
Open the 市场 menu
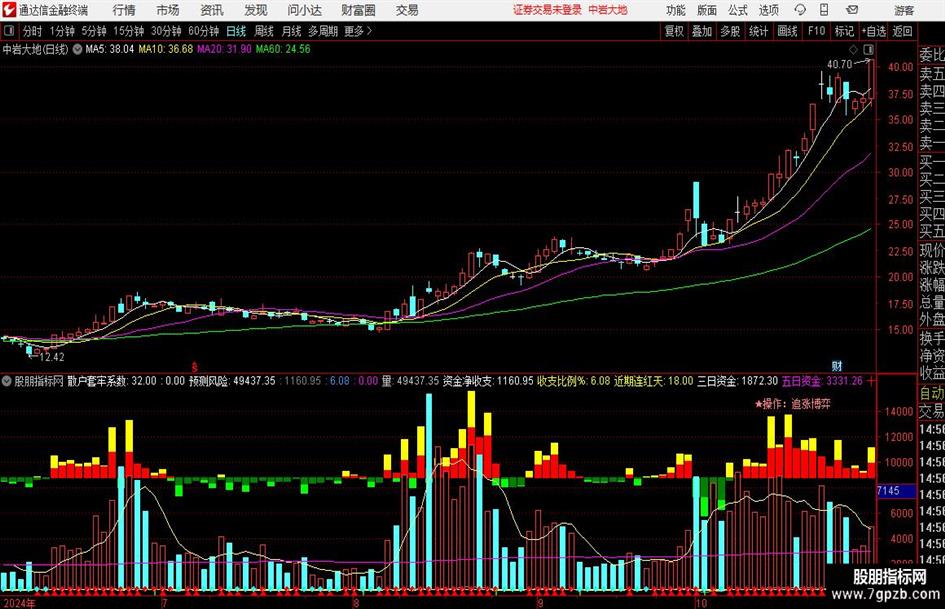[168, 10]
